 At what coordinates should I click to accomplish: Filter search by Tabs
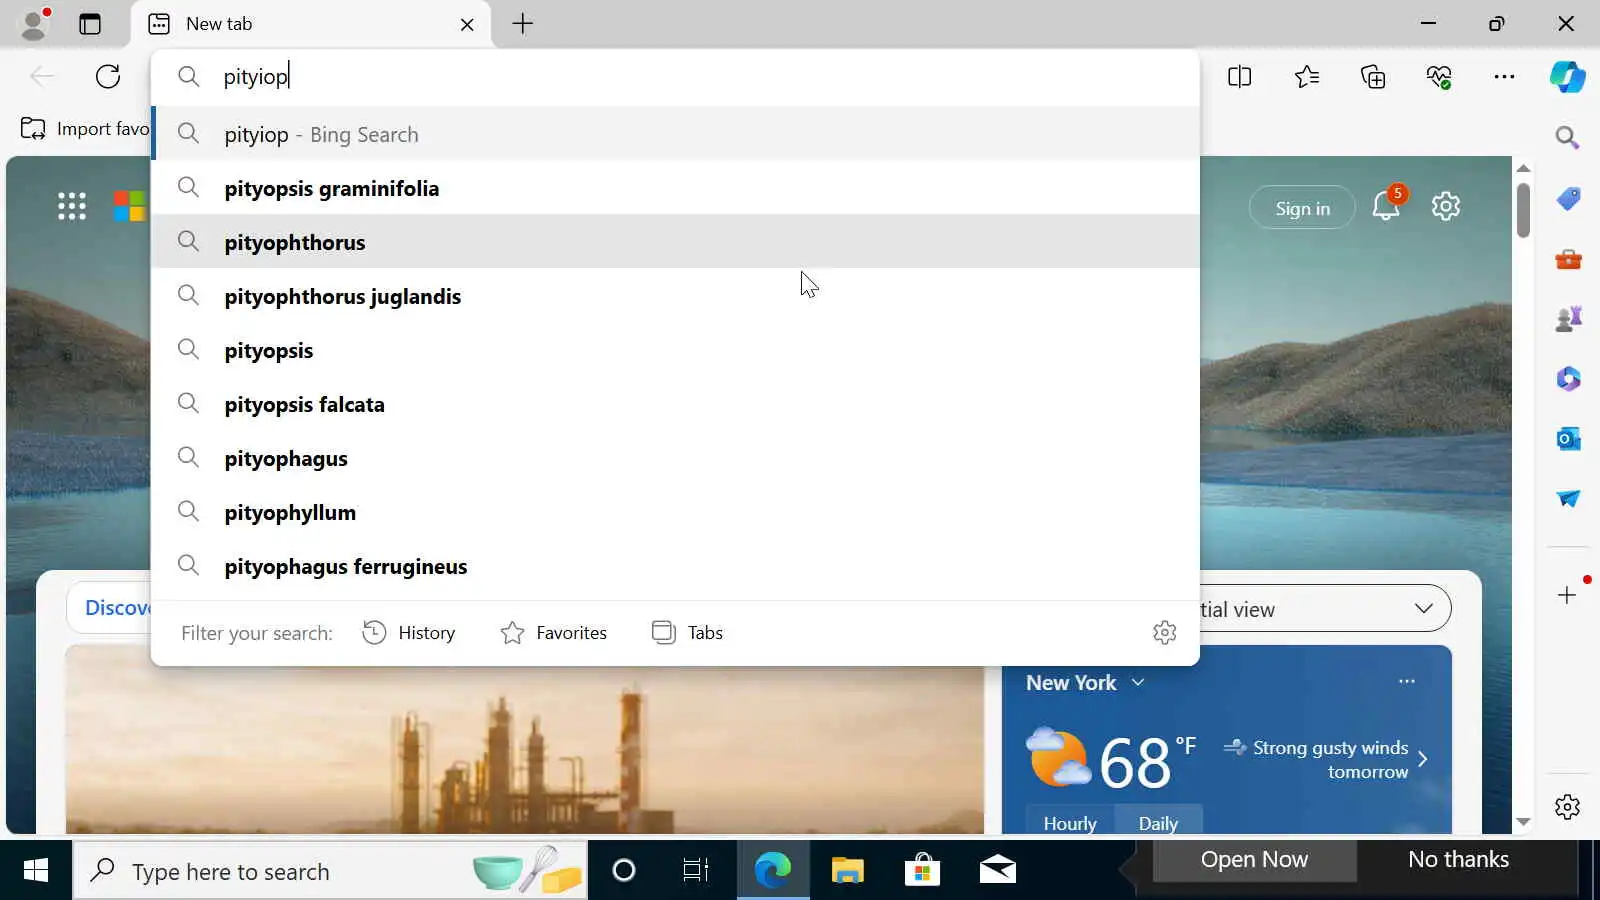(687, 632)
